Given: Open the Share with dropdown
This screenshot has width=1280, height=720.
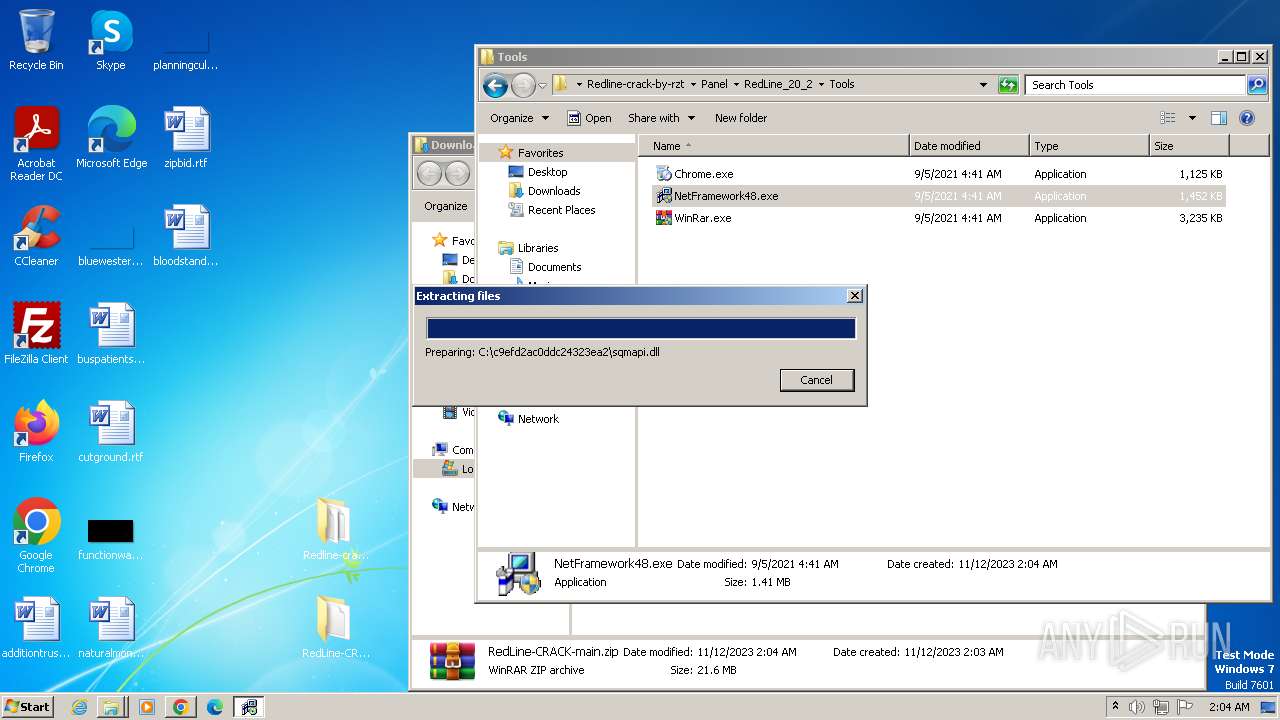Looking at the screenshot, I should coord(660,118).
